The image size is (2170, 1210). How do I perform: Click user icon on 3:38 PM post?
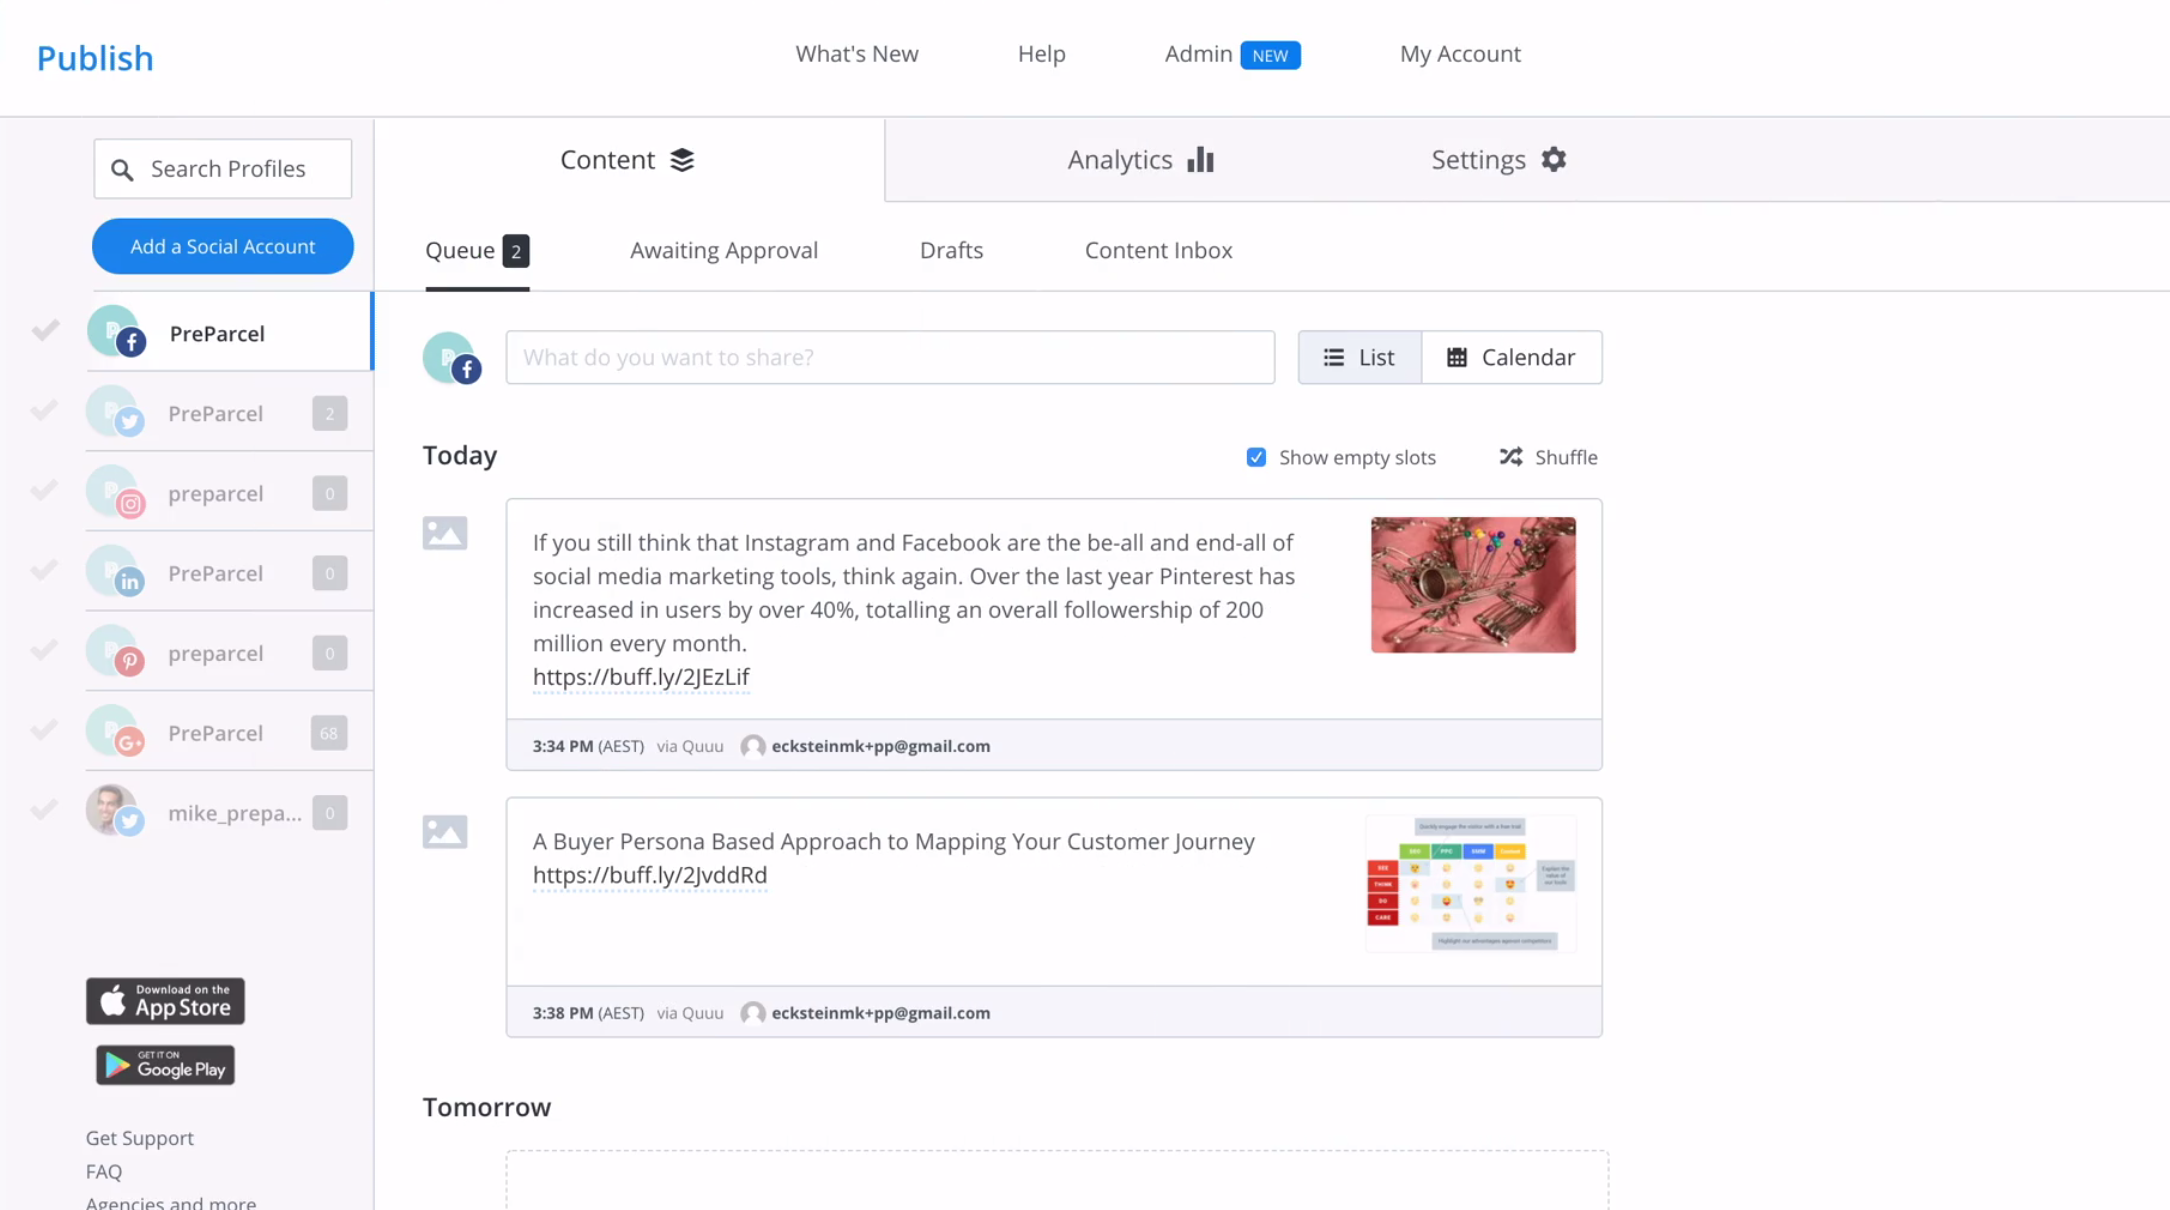(x=753, y=1013)
